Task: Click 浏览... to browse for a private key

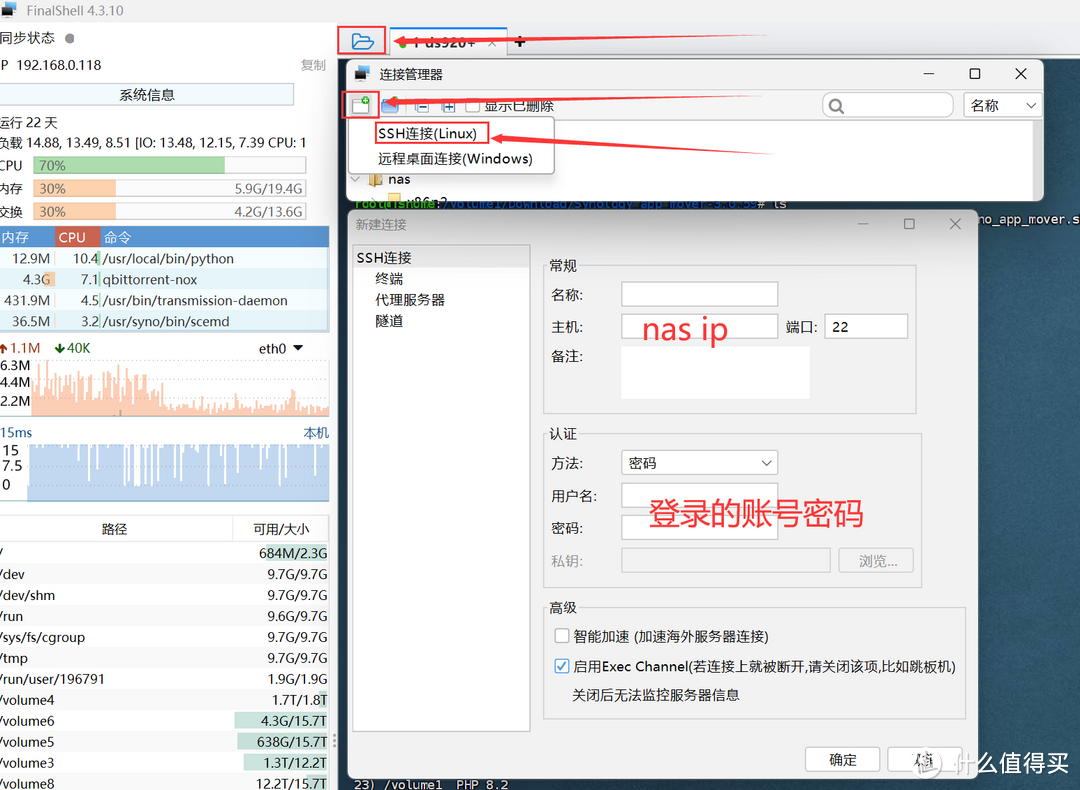Action: coord(875,560)
